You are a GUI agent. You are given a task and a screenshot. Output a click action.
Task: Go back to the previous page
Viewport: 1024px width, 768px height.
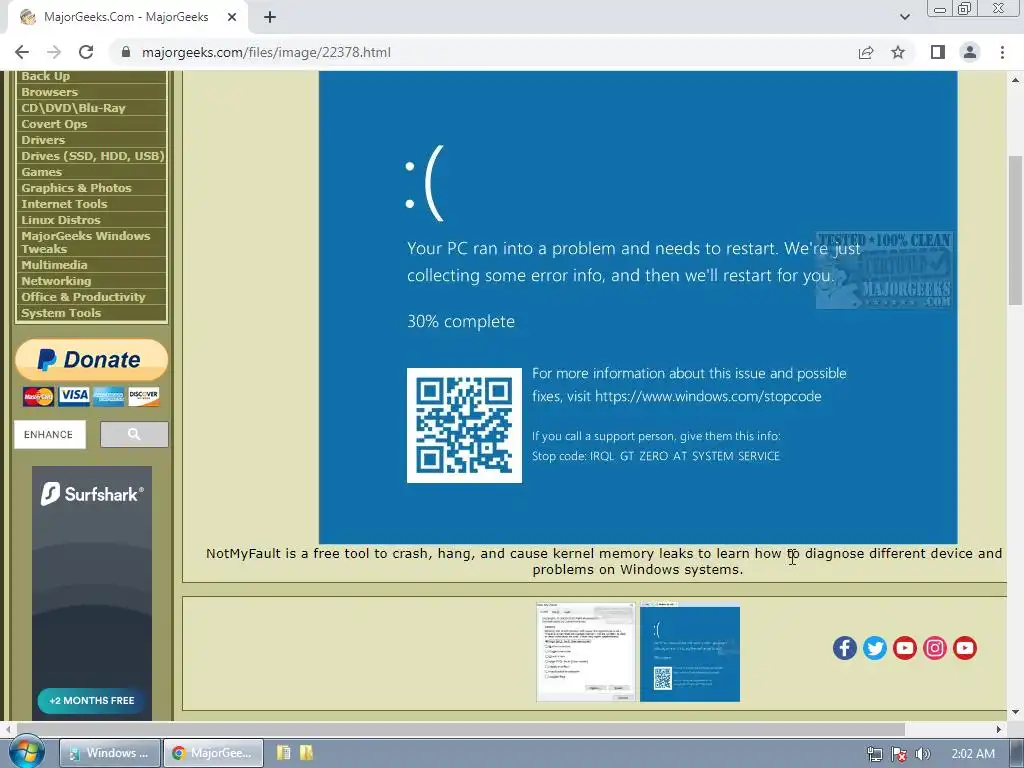point(22,52)
